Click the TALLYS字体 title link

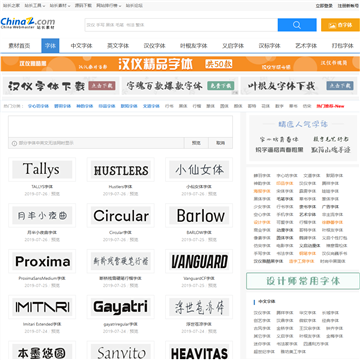[42, 187]
